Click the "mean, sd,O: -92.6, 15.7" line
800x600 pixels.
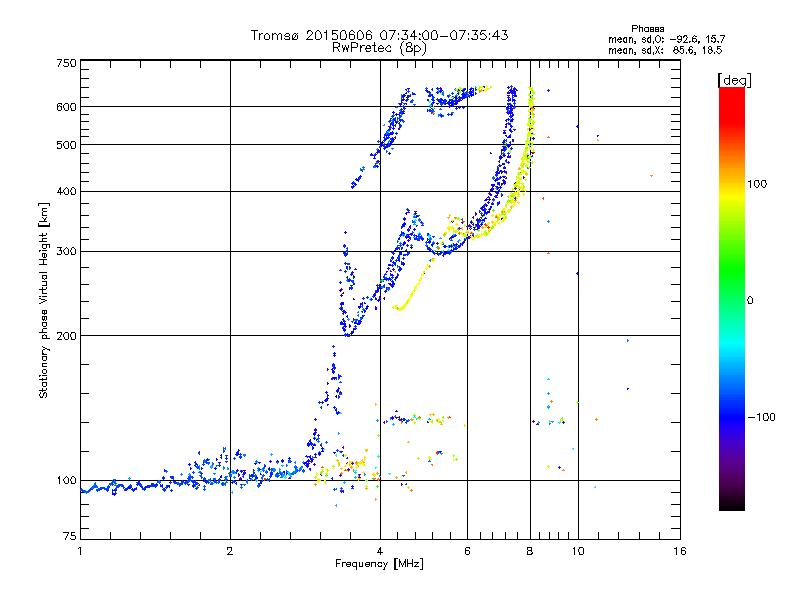(666, 39)
